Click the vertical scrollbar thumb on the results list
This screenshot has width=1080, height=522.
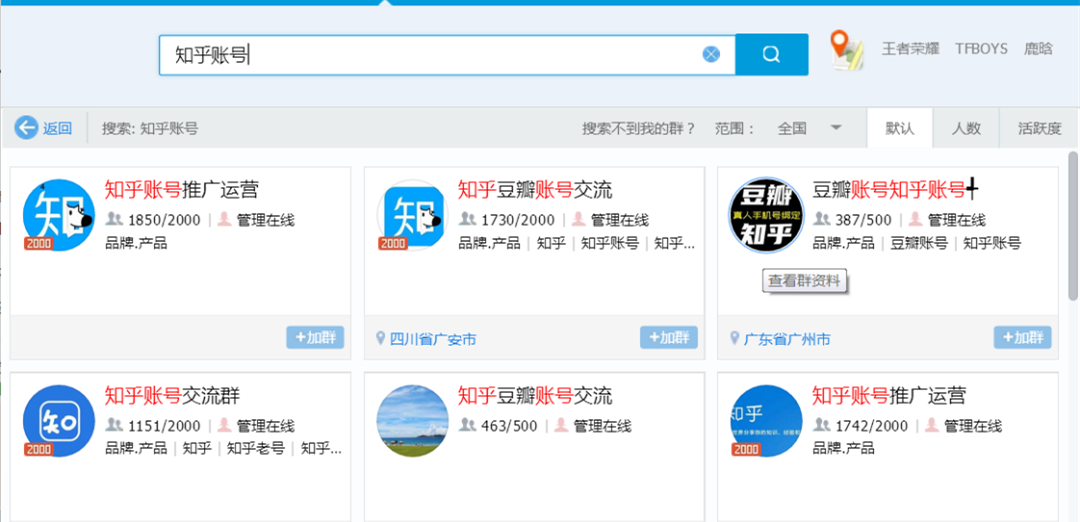(x=1073, y=225)
